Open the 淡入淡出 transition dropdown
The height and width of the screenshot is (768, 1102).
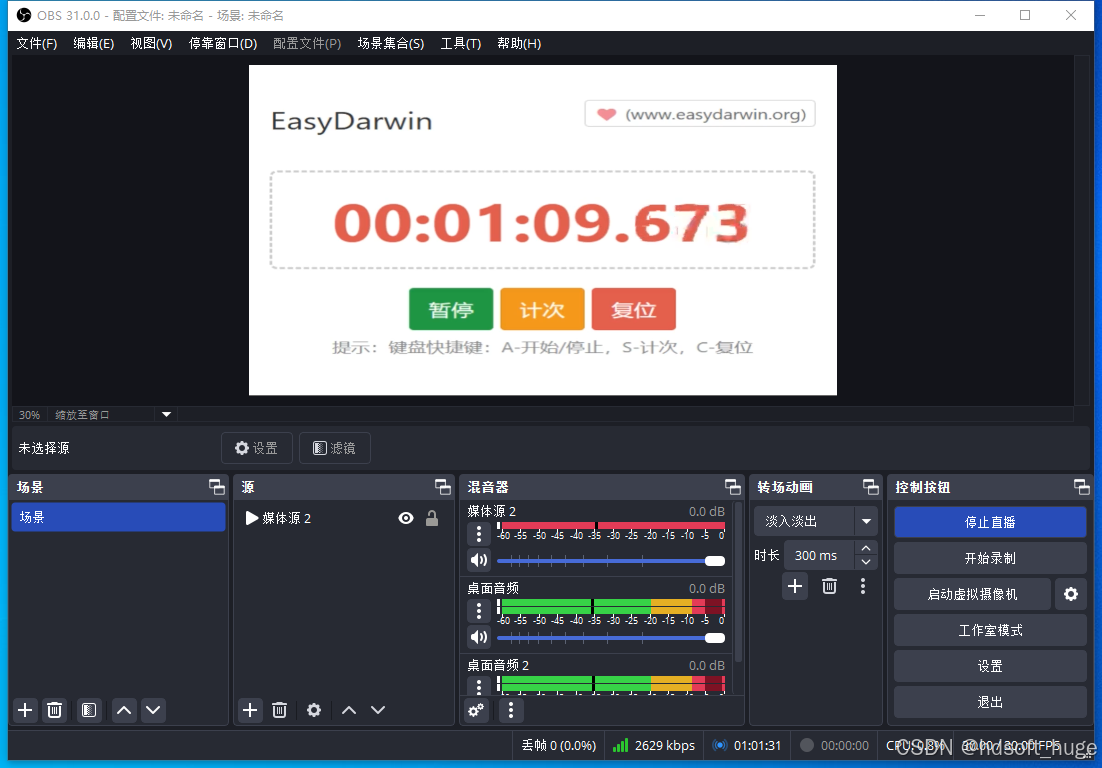tap(816, 521)
